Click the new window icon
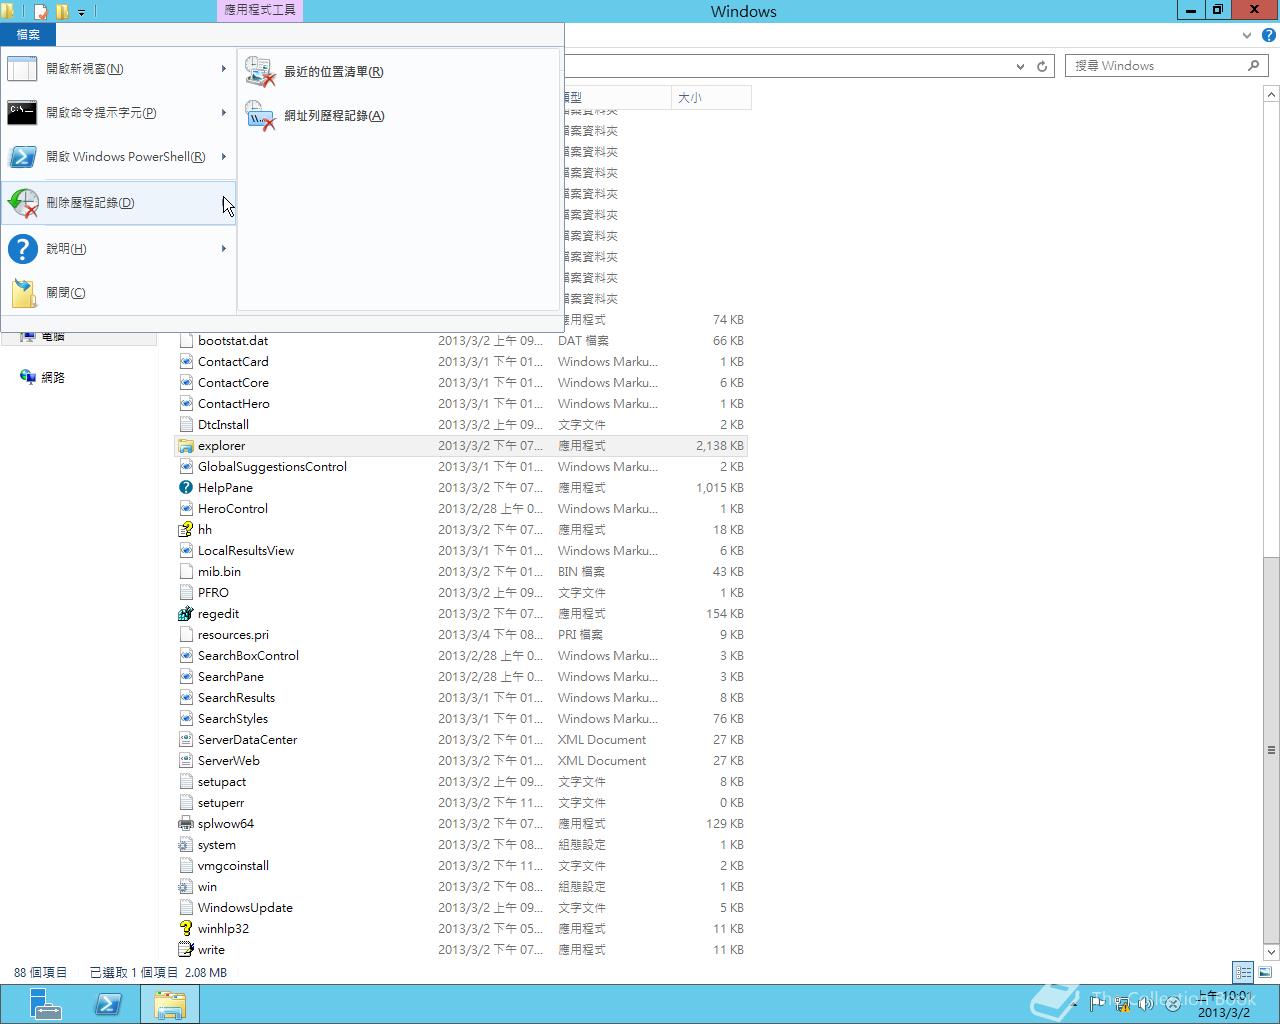1280x1024 pixels. 22,69
